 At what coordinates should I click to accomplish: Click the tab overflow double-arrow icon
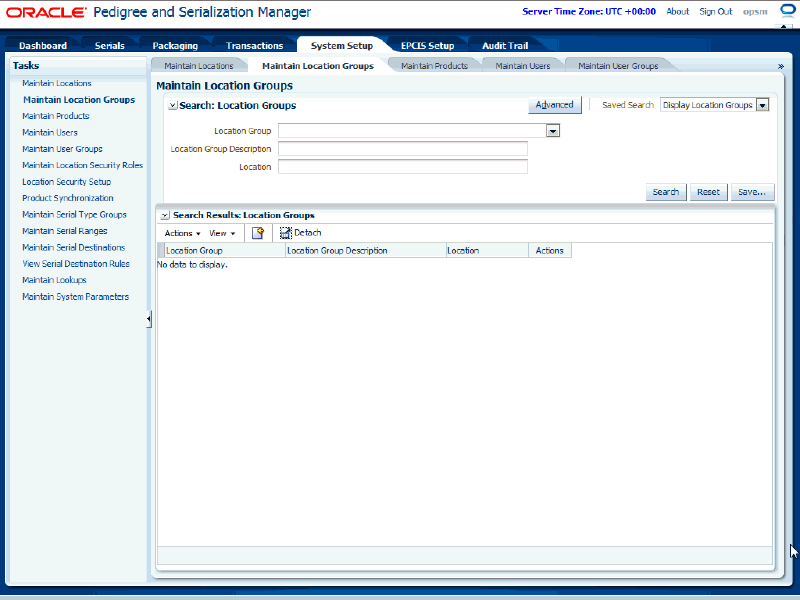(x=781, y=66)
